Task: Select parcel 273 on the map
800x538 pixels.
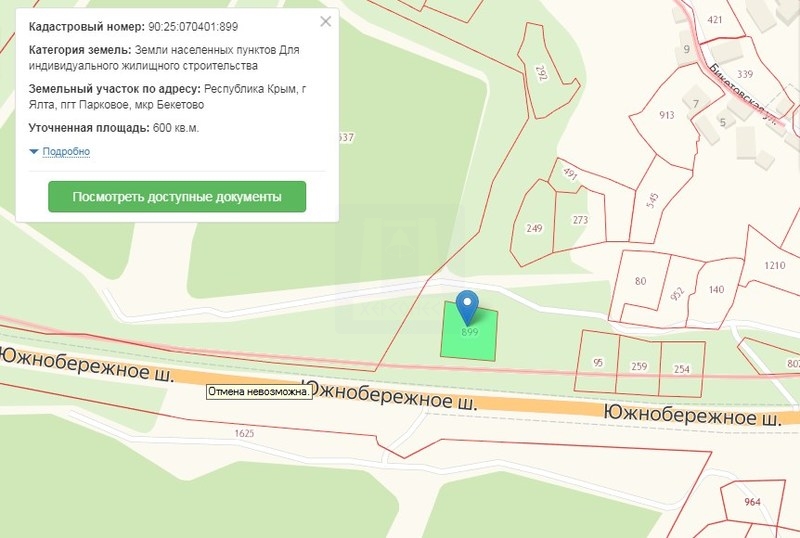Action: [x=580, y=220]
